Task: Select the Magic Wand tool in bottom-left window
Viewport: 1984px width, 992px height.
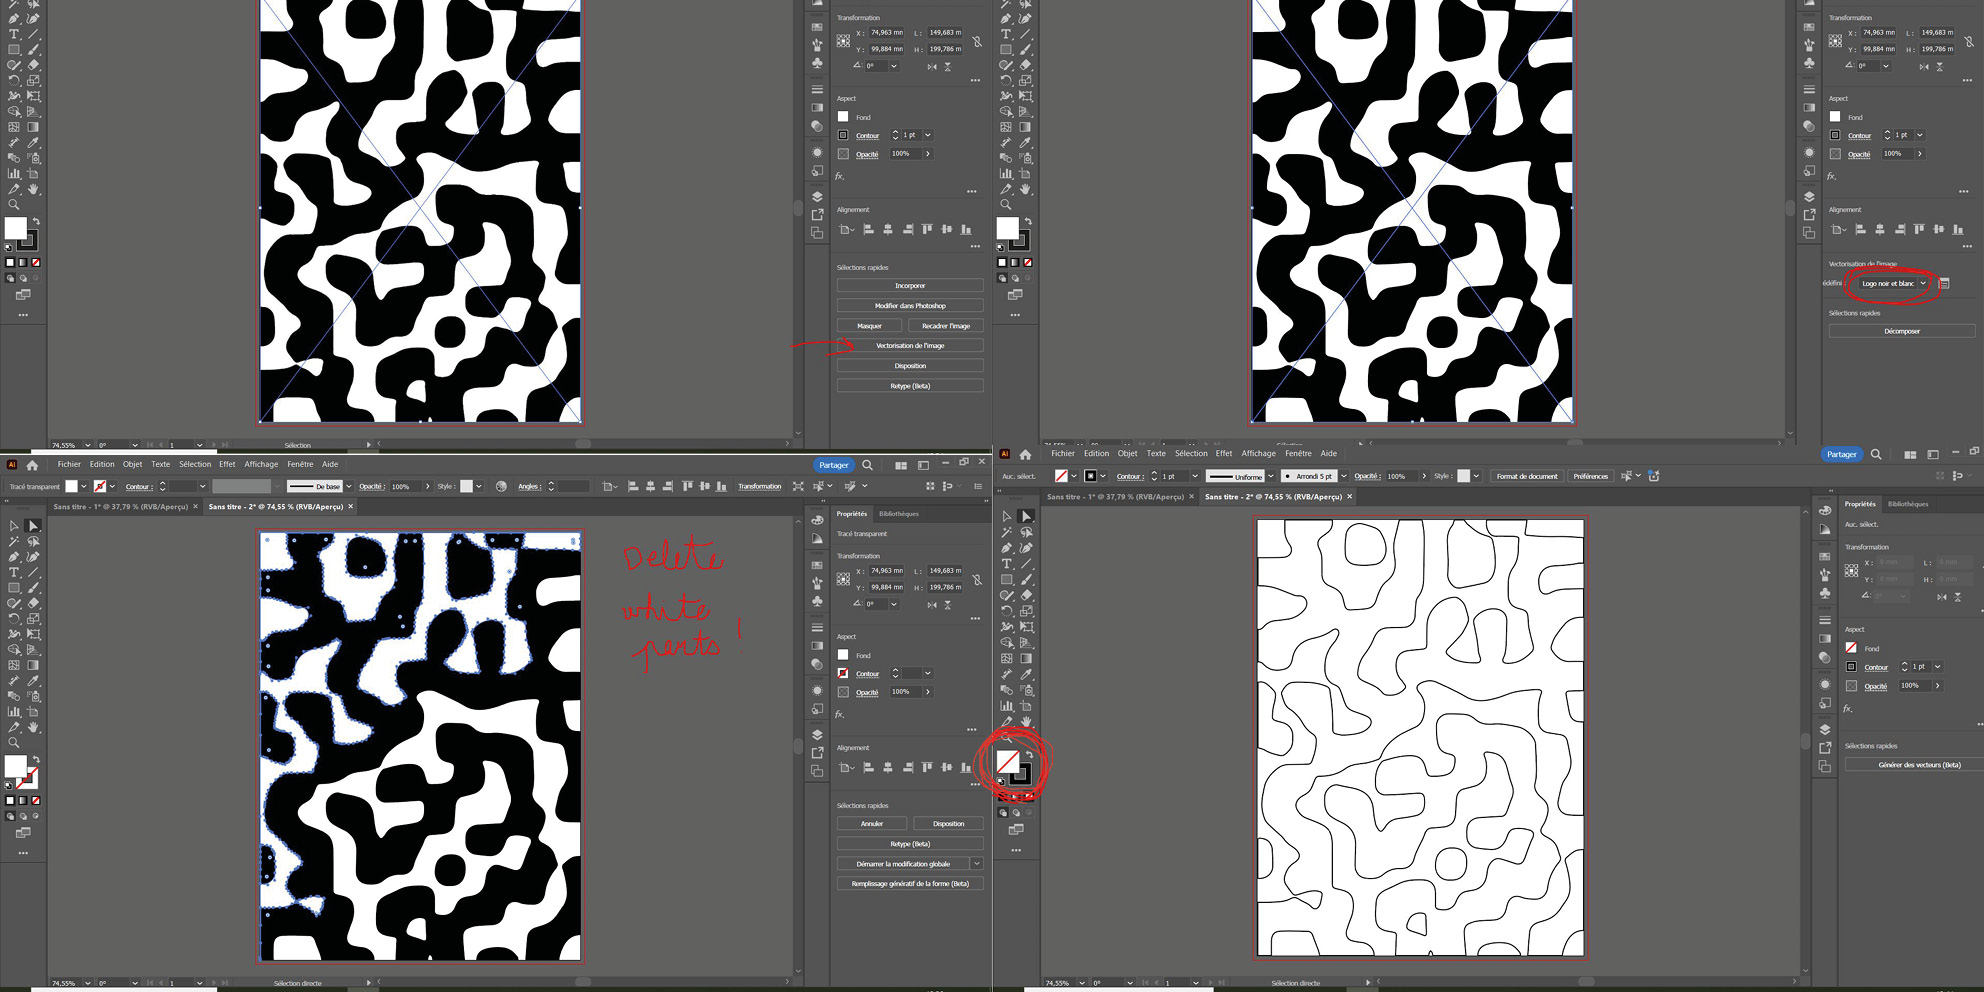Action: tap(13, 541)
